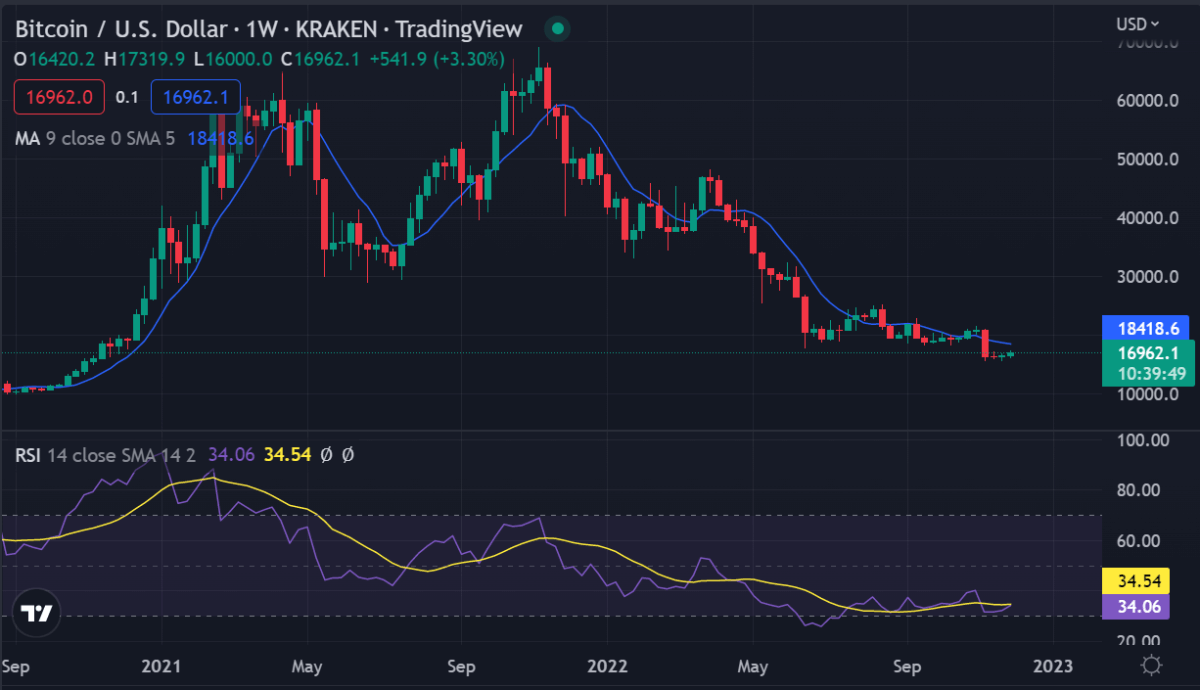Select the MA 9 close indicator legend
The image size is (1200, 690).
click(95, 138)
